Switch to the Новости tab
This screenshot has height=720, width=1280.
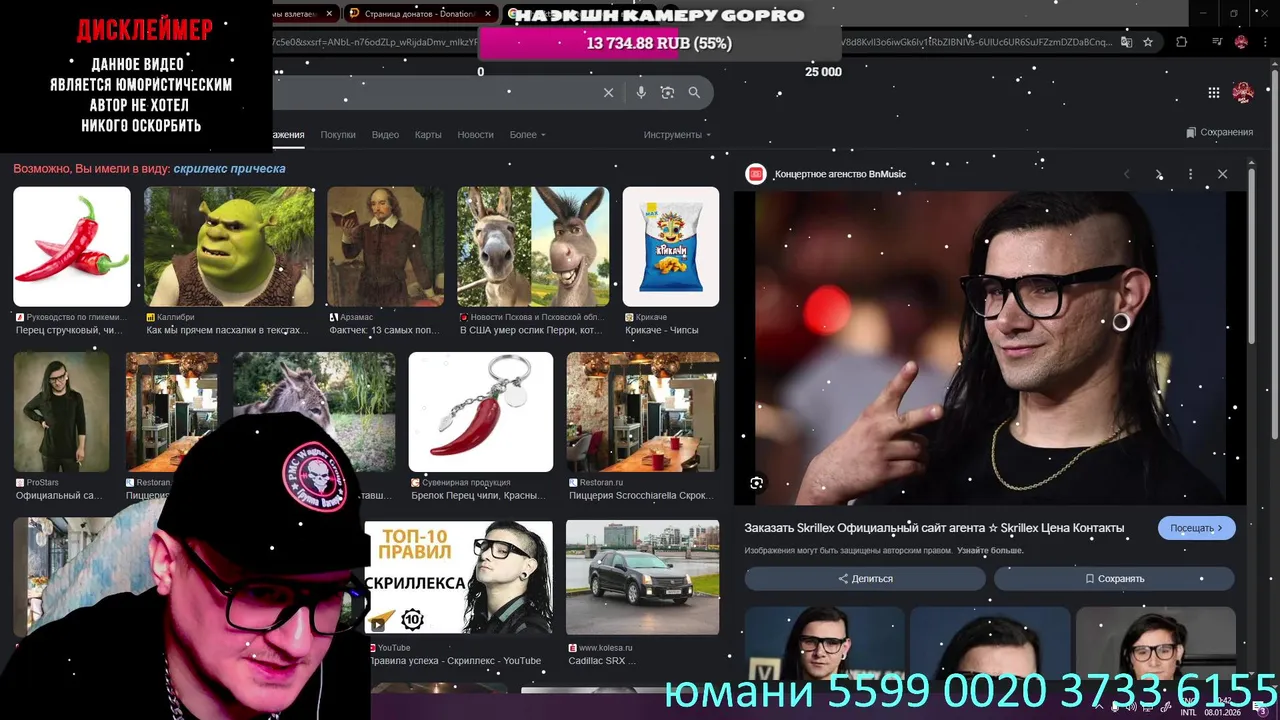[x=475, y=135]
